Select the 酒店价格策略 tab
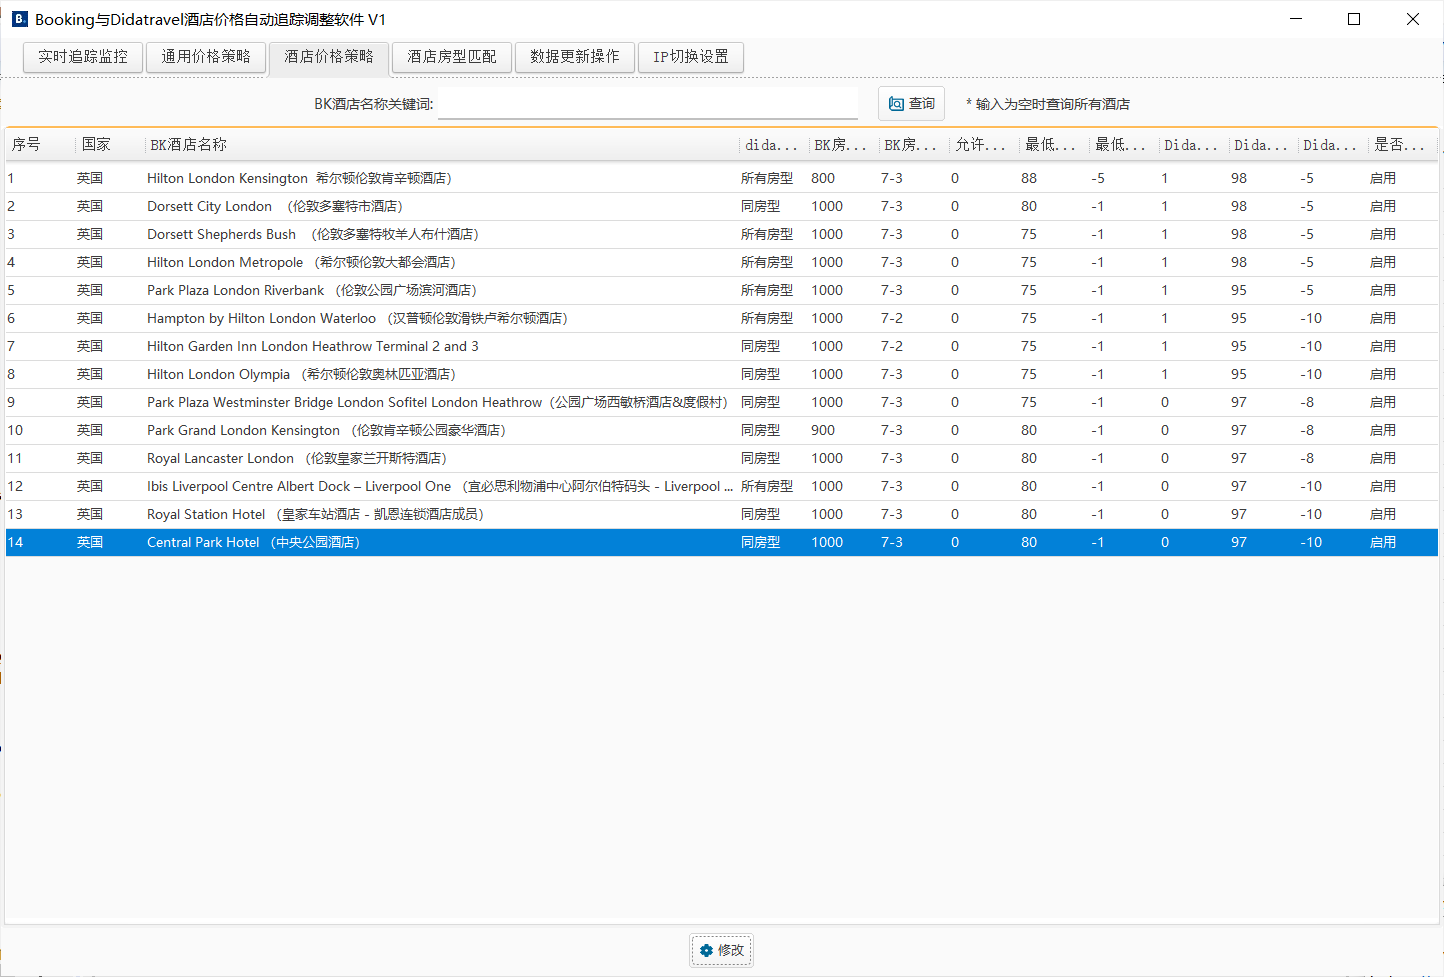Screen dimensions: 1444x977 coord(329,57)
